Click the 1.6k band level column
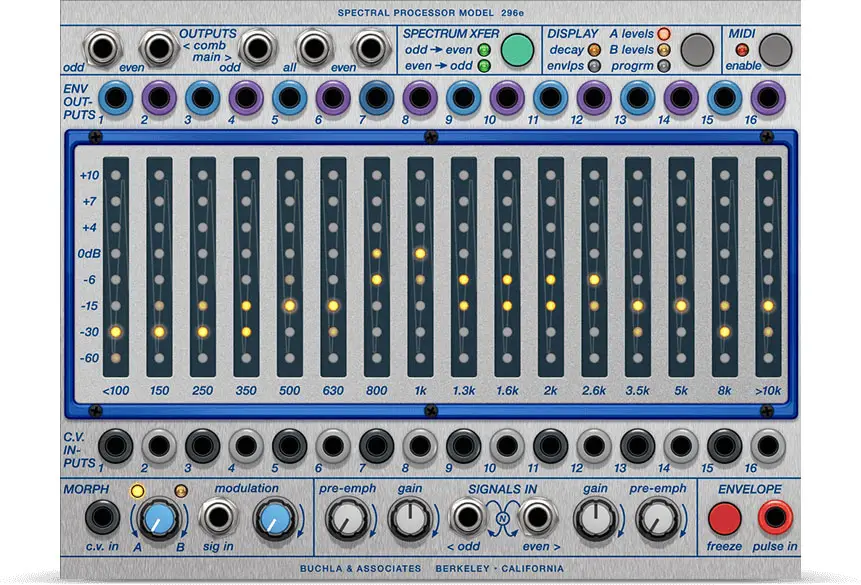This screenshot has height=585, width=861. pyautogui.click(x=507, y=267)
